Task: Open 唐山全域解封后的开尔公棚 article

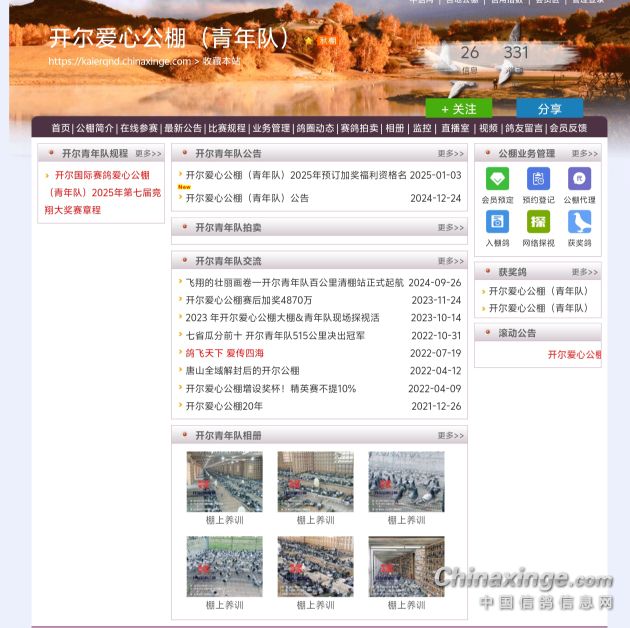Action: pyautogui.click(x=242, y=371)
